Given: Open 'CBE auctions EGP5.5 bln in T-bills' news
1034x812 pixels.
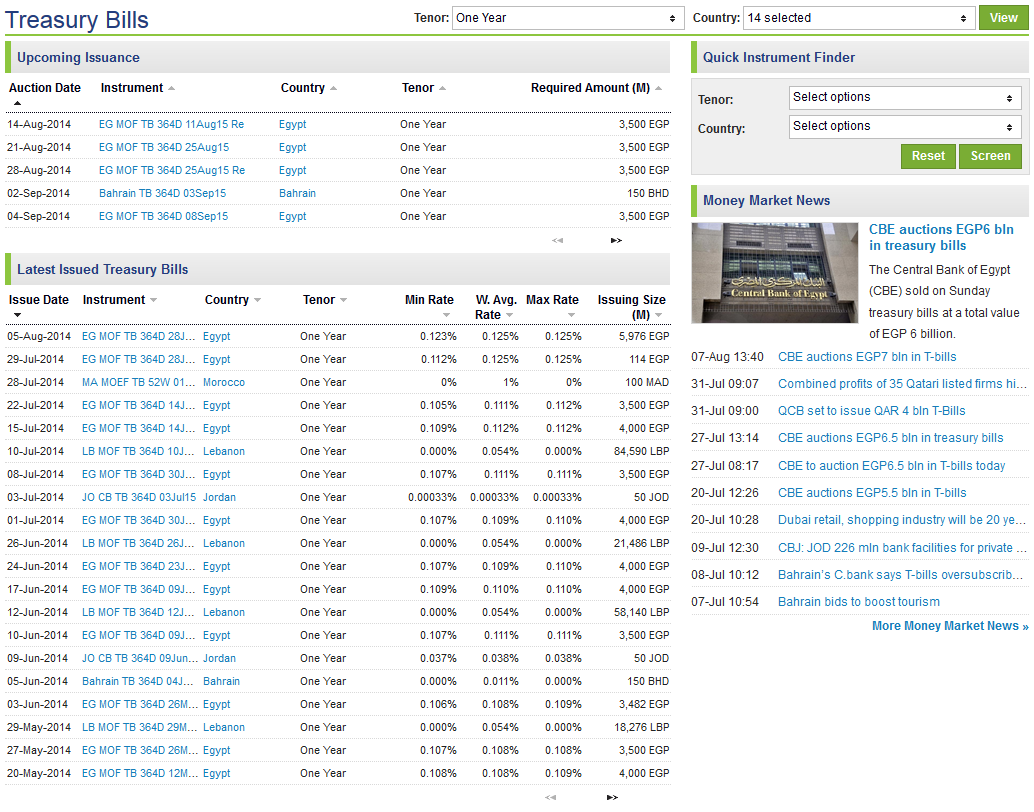Looking at the screenshot, I should 872,493.
